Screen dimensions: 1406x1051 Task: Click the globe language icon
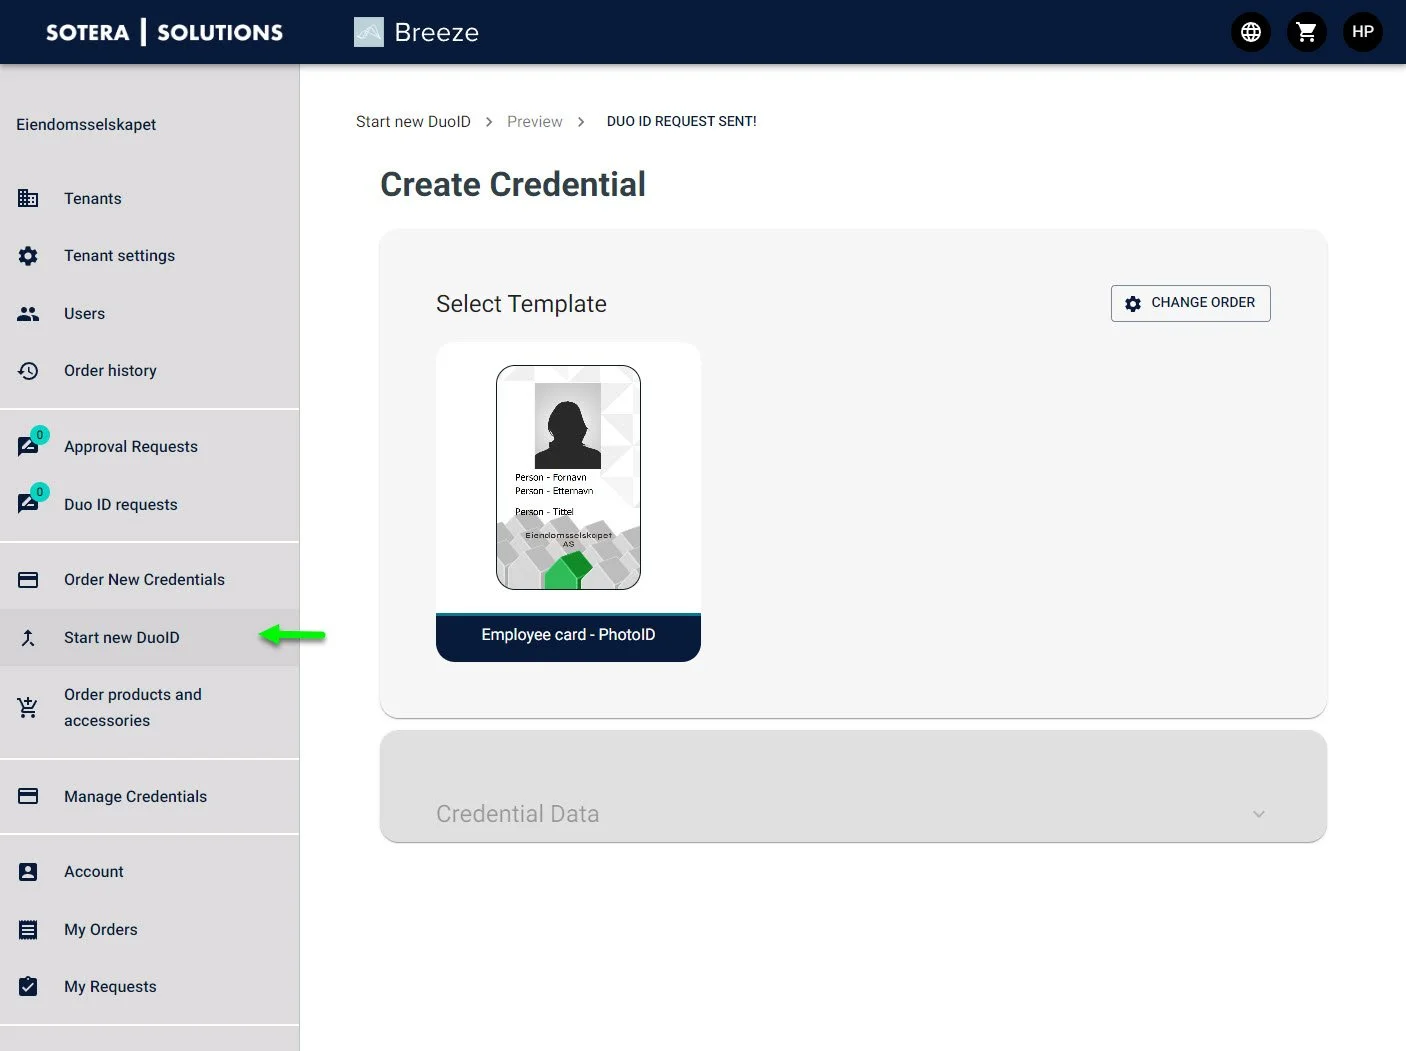pyautogui.click(x=1250, y=32)
